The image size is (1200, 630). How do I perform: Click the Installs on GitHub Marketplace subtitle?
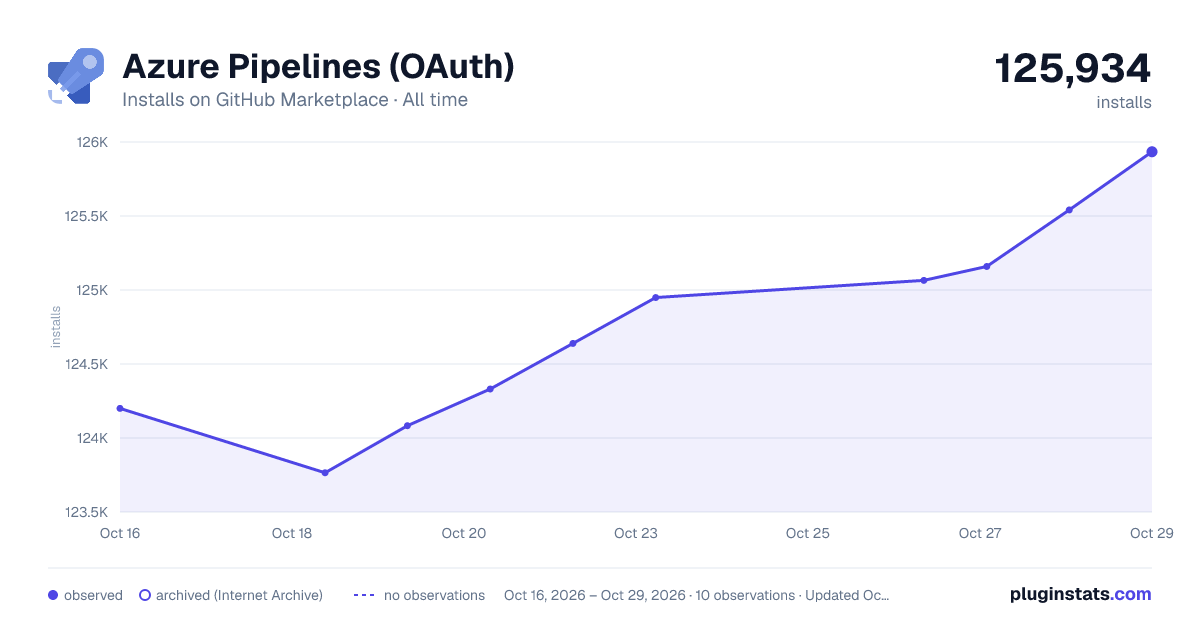click(295, 100)
